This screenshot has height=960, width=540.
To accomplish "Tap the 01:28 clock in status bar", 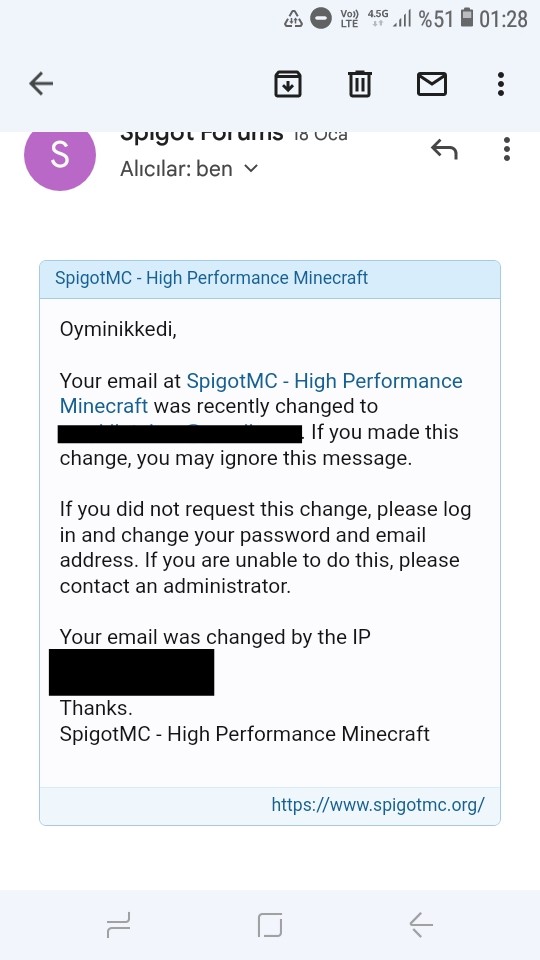I will click(x=503, y=18).
